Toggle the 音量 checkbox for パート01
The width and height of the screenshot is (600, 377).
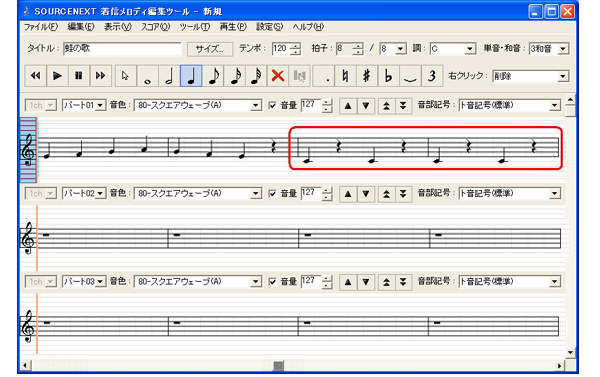(x=272, y=105)
